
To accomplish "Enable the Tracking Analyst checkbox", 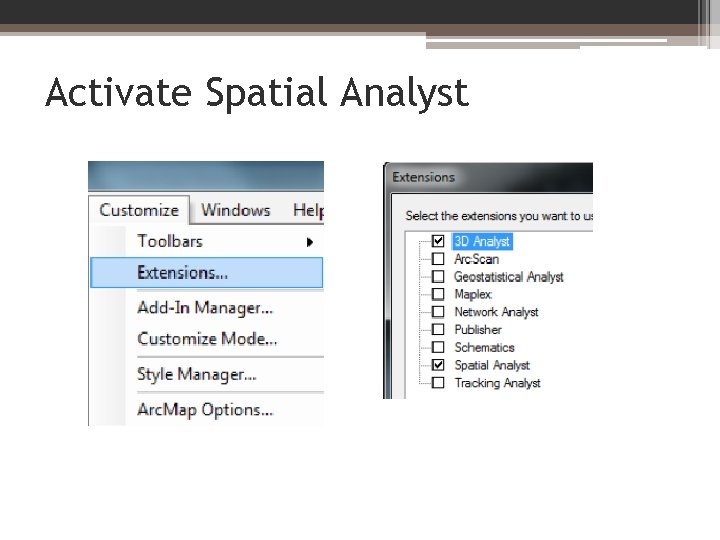I will tap(438, 382).
